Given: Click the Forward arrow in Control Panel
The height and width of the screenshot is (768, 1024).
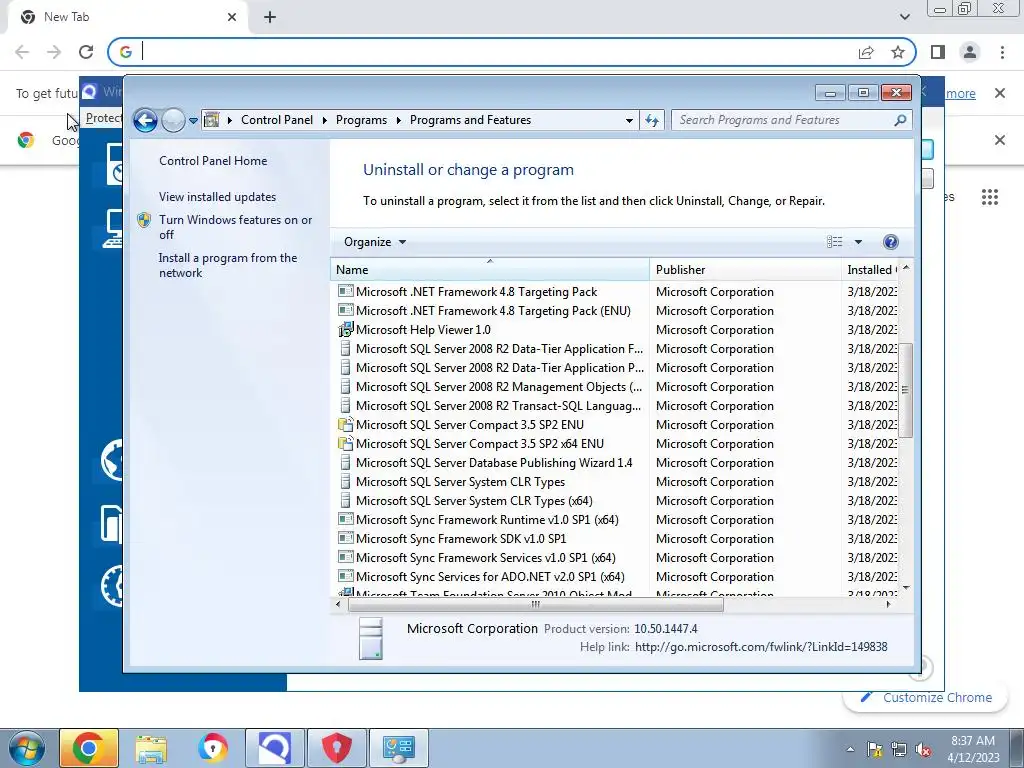Looking at the screenshot, I should (x=173, y=120).
